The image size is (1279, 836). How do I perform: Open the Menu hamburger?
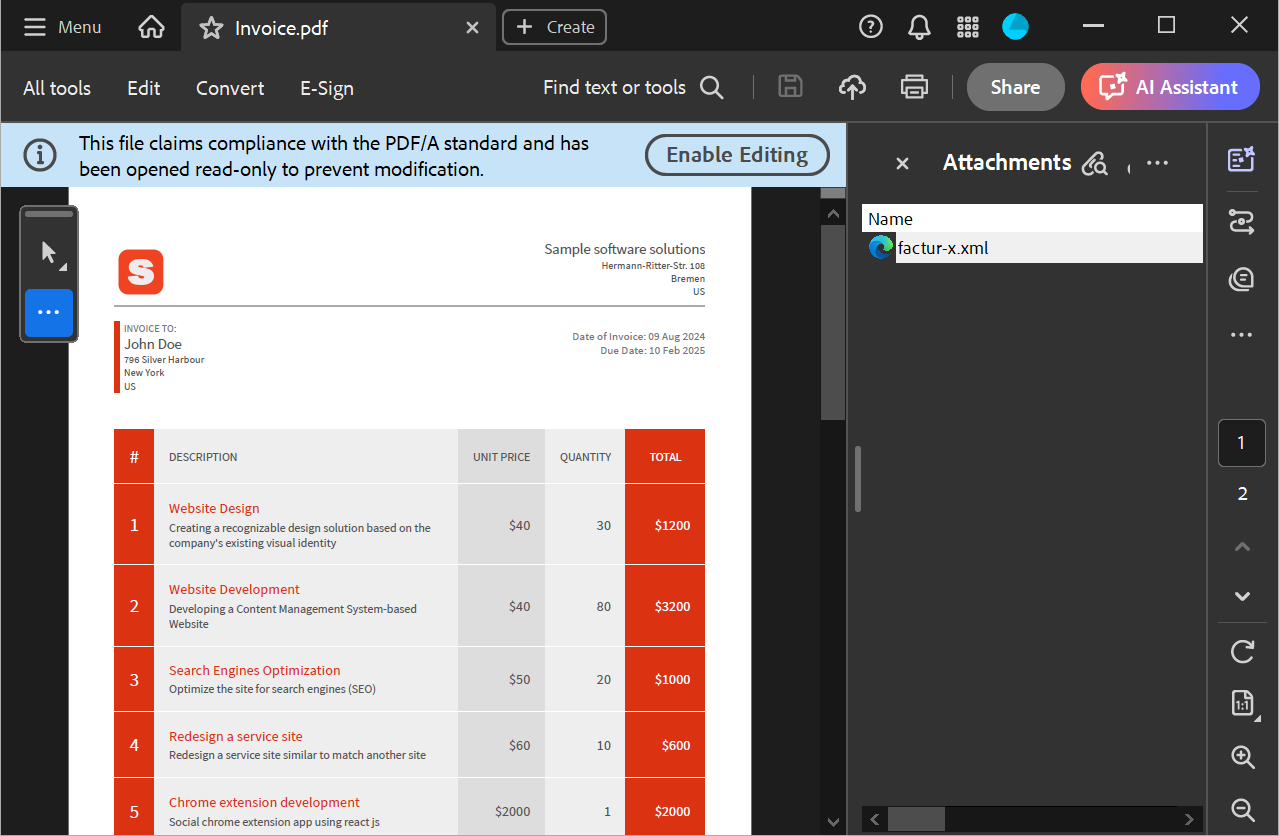35,27
